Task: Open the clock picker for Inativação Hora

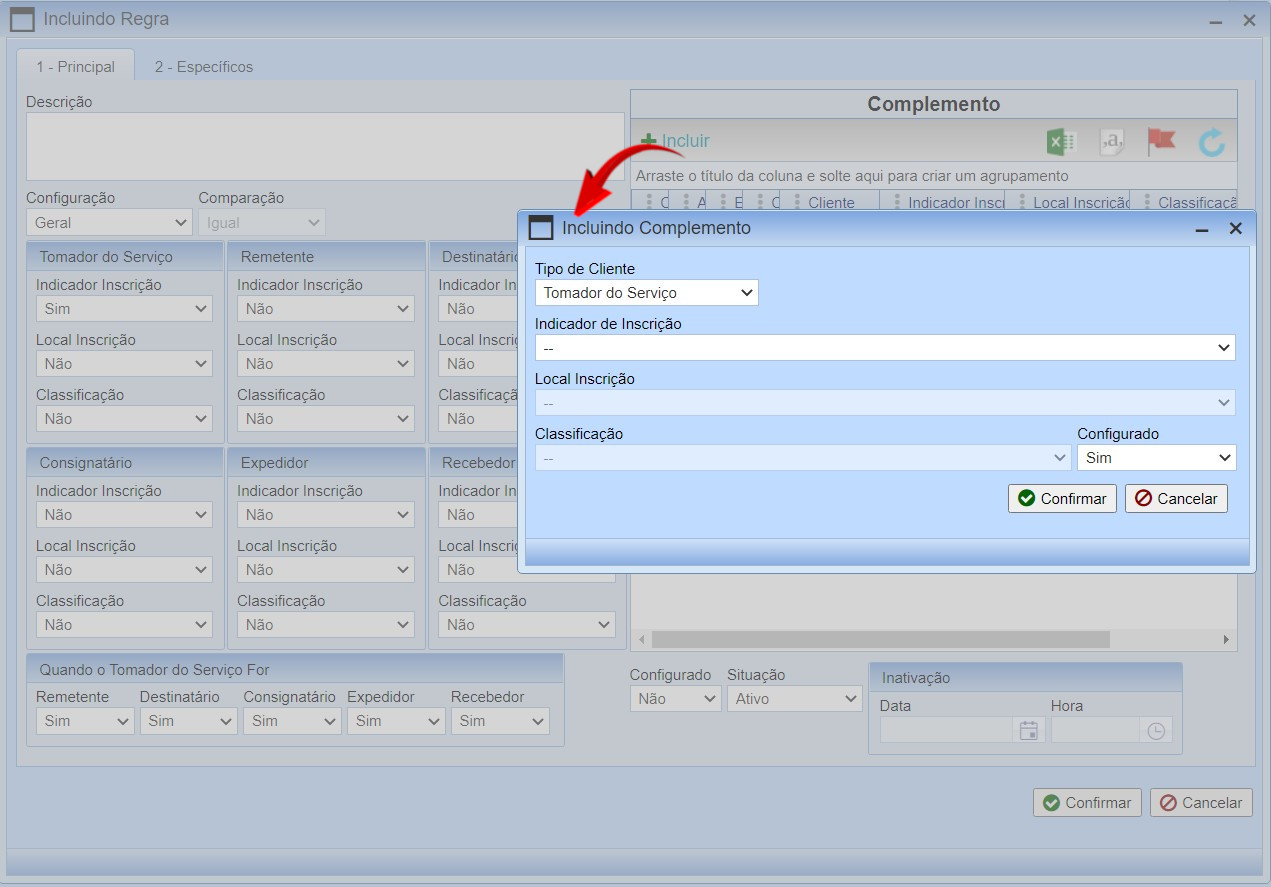Action: click(1156, 731)
